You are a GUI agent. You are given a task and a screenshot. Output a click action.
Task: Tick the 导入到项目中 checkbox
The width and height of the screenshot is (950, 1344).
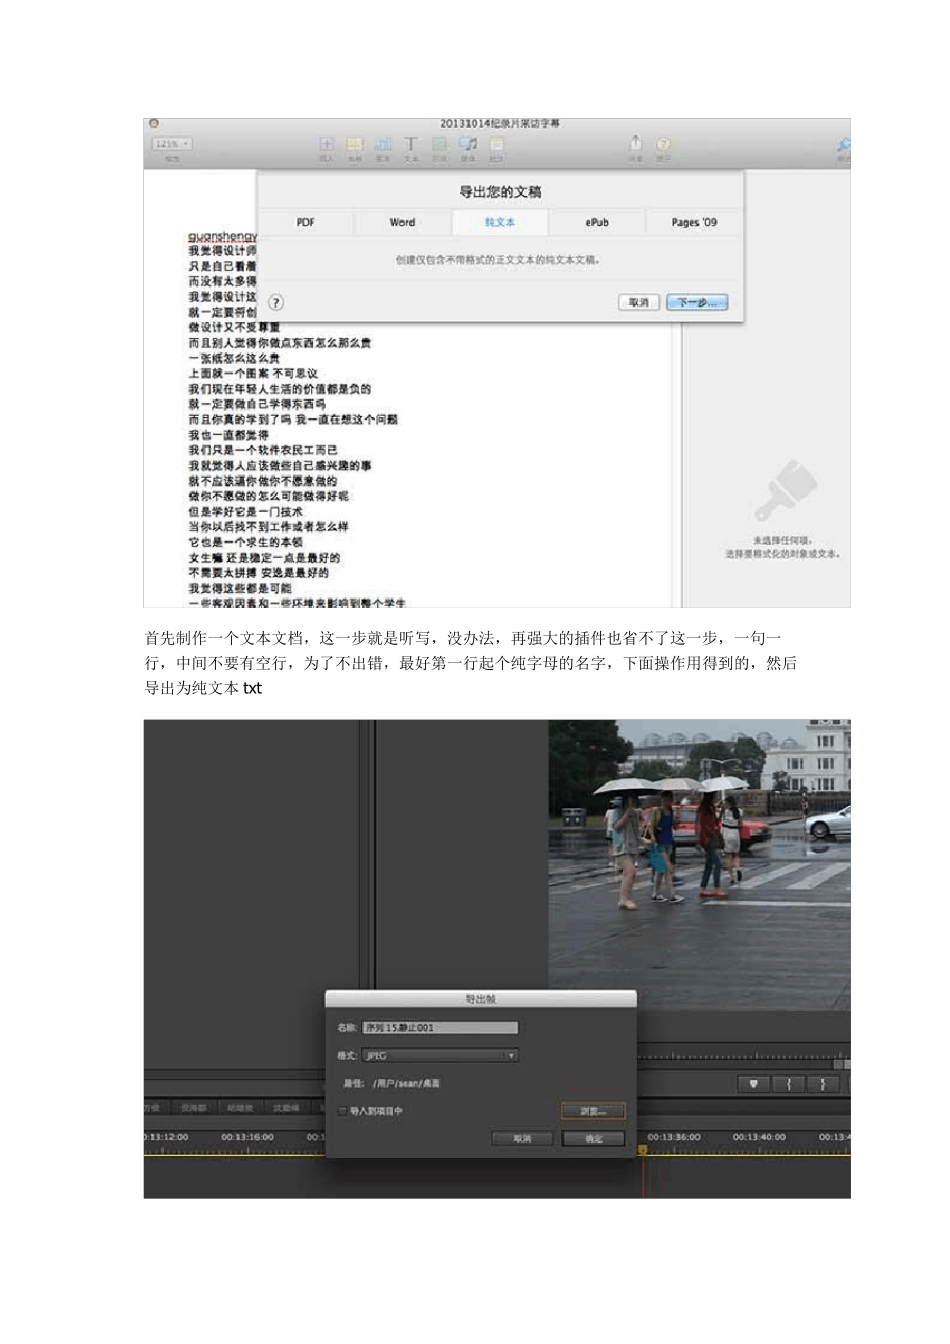point(342,1111)
